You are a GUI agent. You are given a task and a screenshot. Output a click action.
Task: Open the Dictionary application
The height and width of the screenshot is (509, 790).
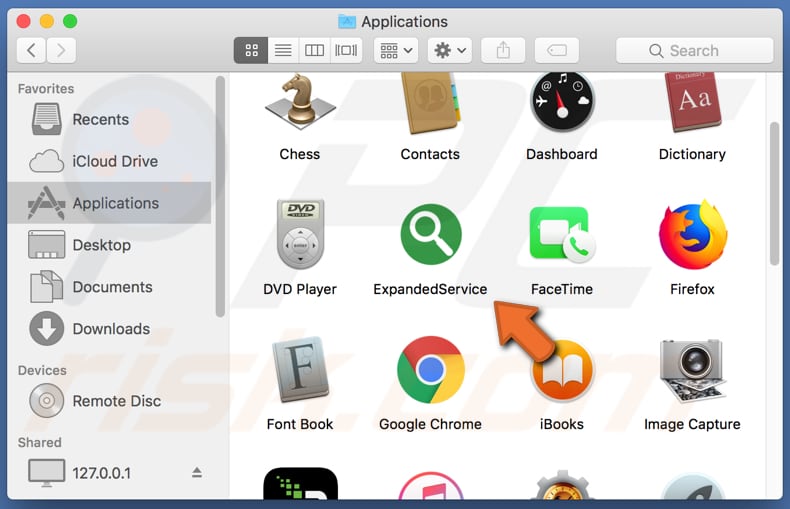pyautogui.click(x=692, y=104)
